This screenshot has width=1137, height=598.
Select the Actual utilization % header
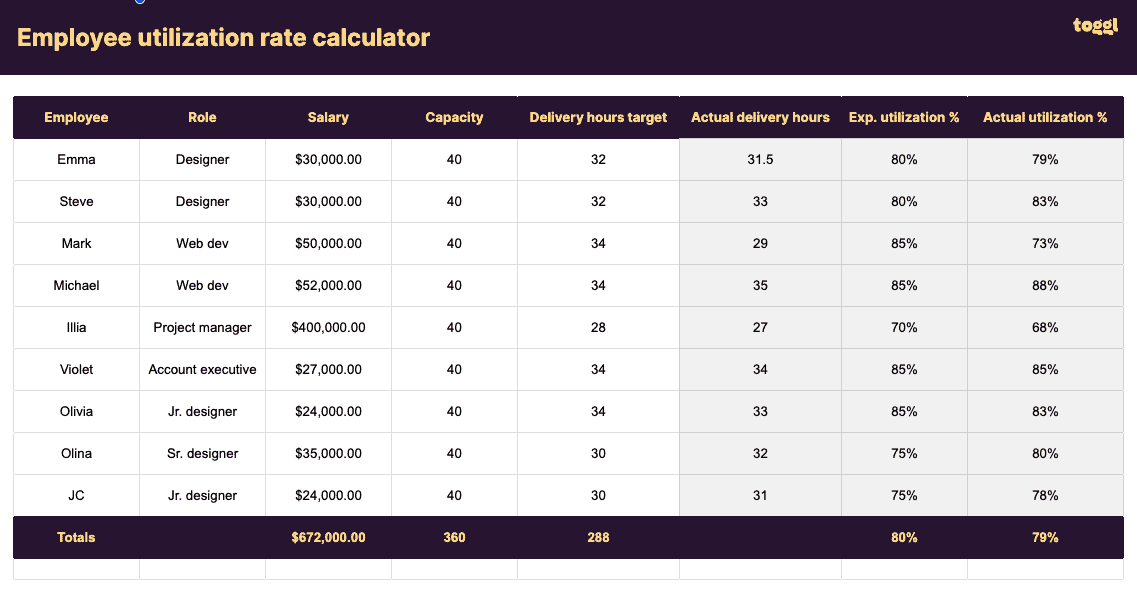tap(1045, 117)
